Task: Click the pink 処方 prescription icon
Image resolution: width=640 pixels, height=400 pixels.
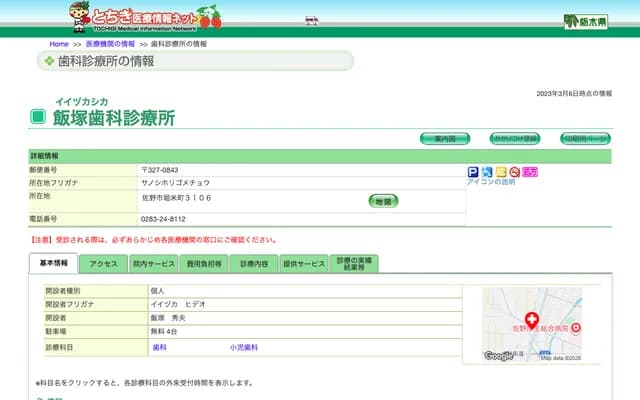Action: click(x=530, y=172)
